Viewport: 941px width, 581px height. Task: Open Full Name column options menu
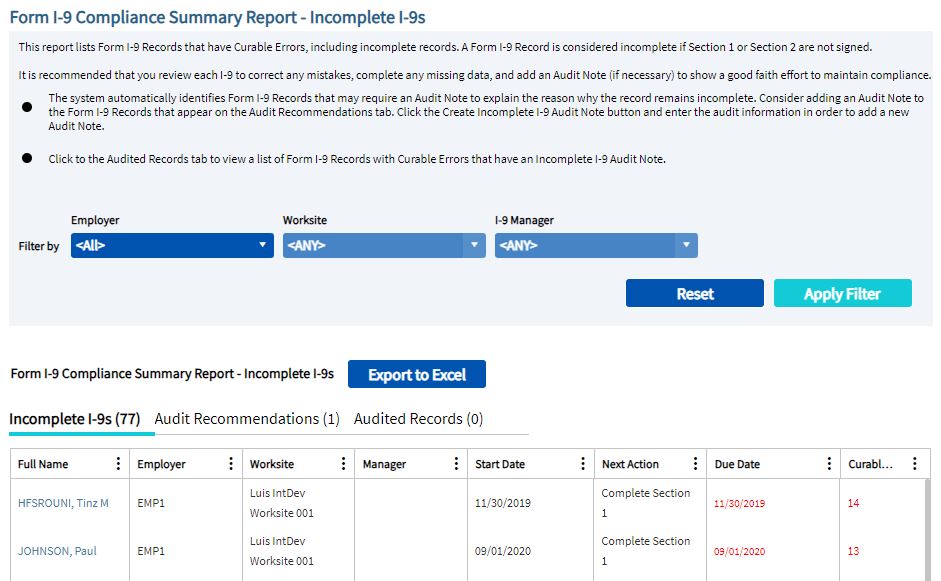click(x=118, y=463)
